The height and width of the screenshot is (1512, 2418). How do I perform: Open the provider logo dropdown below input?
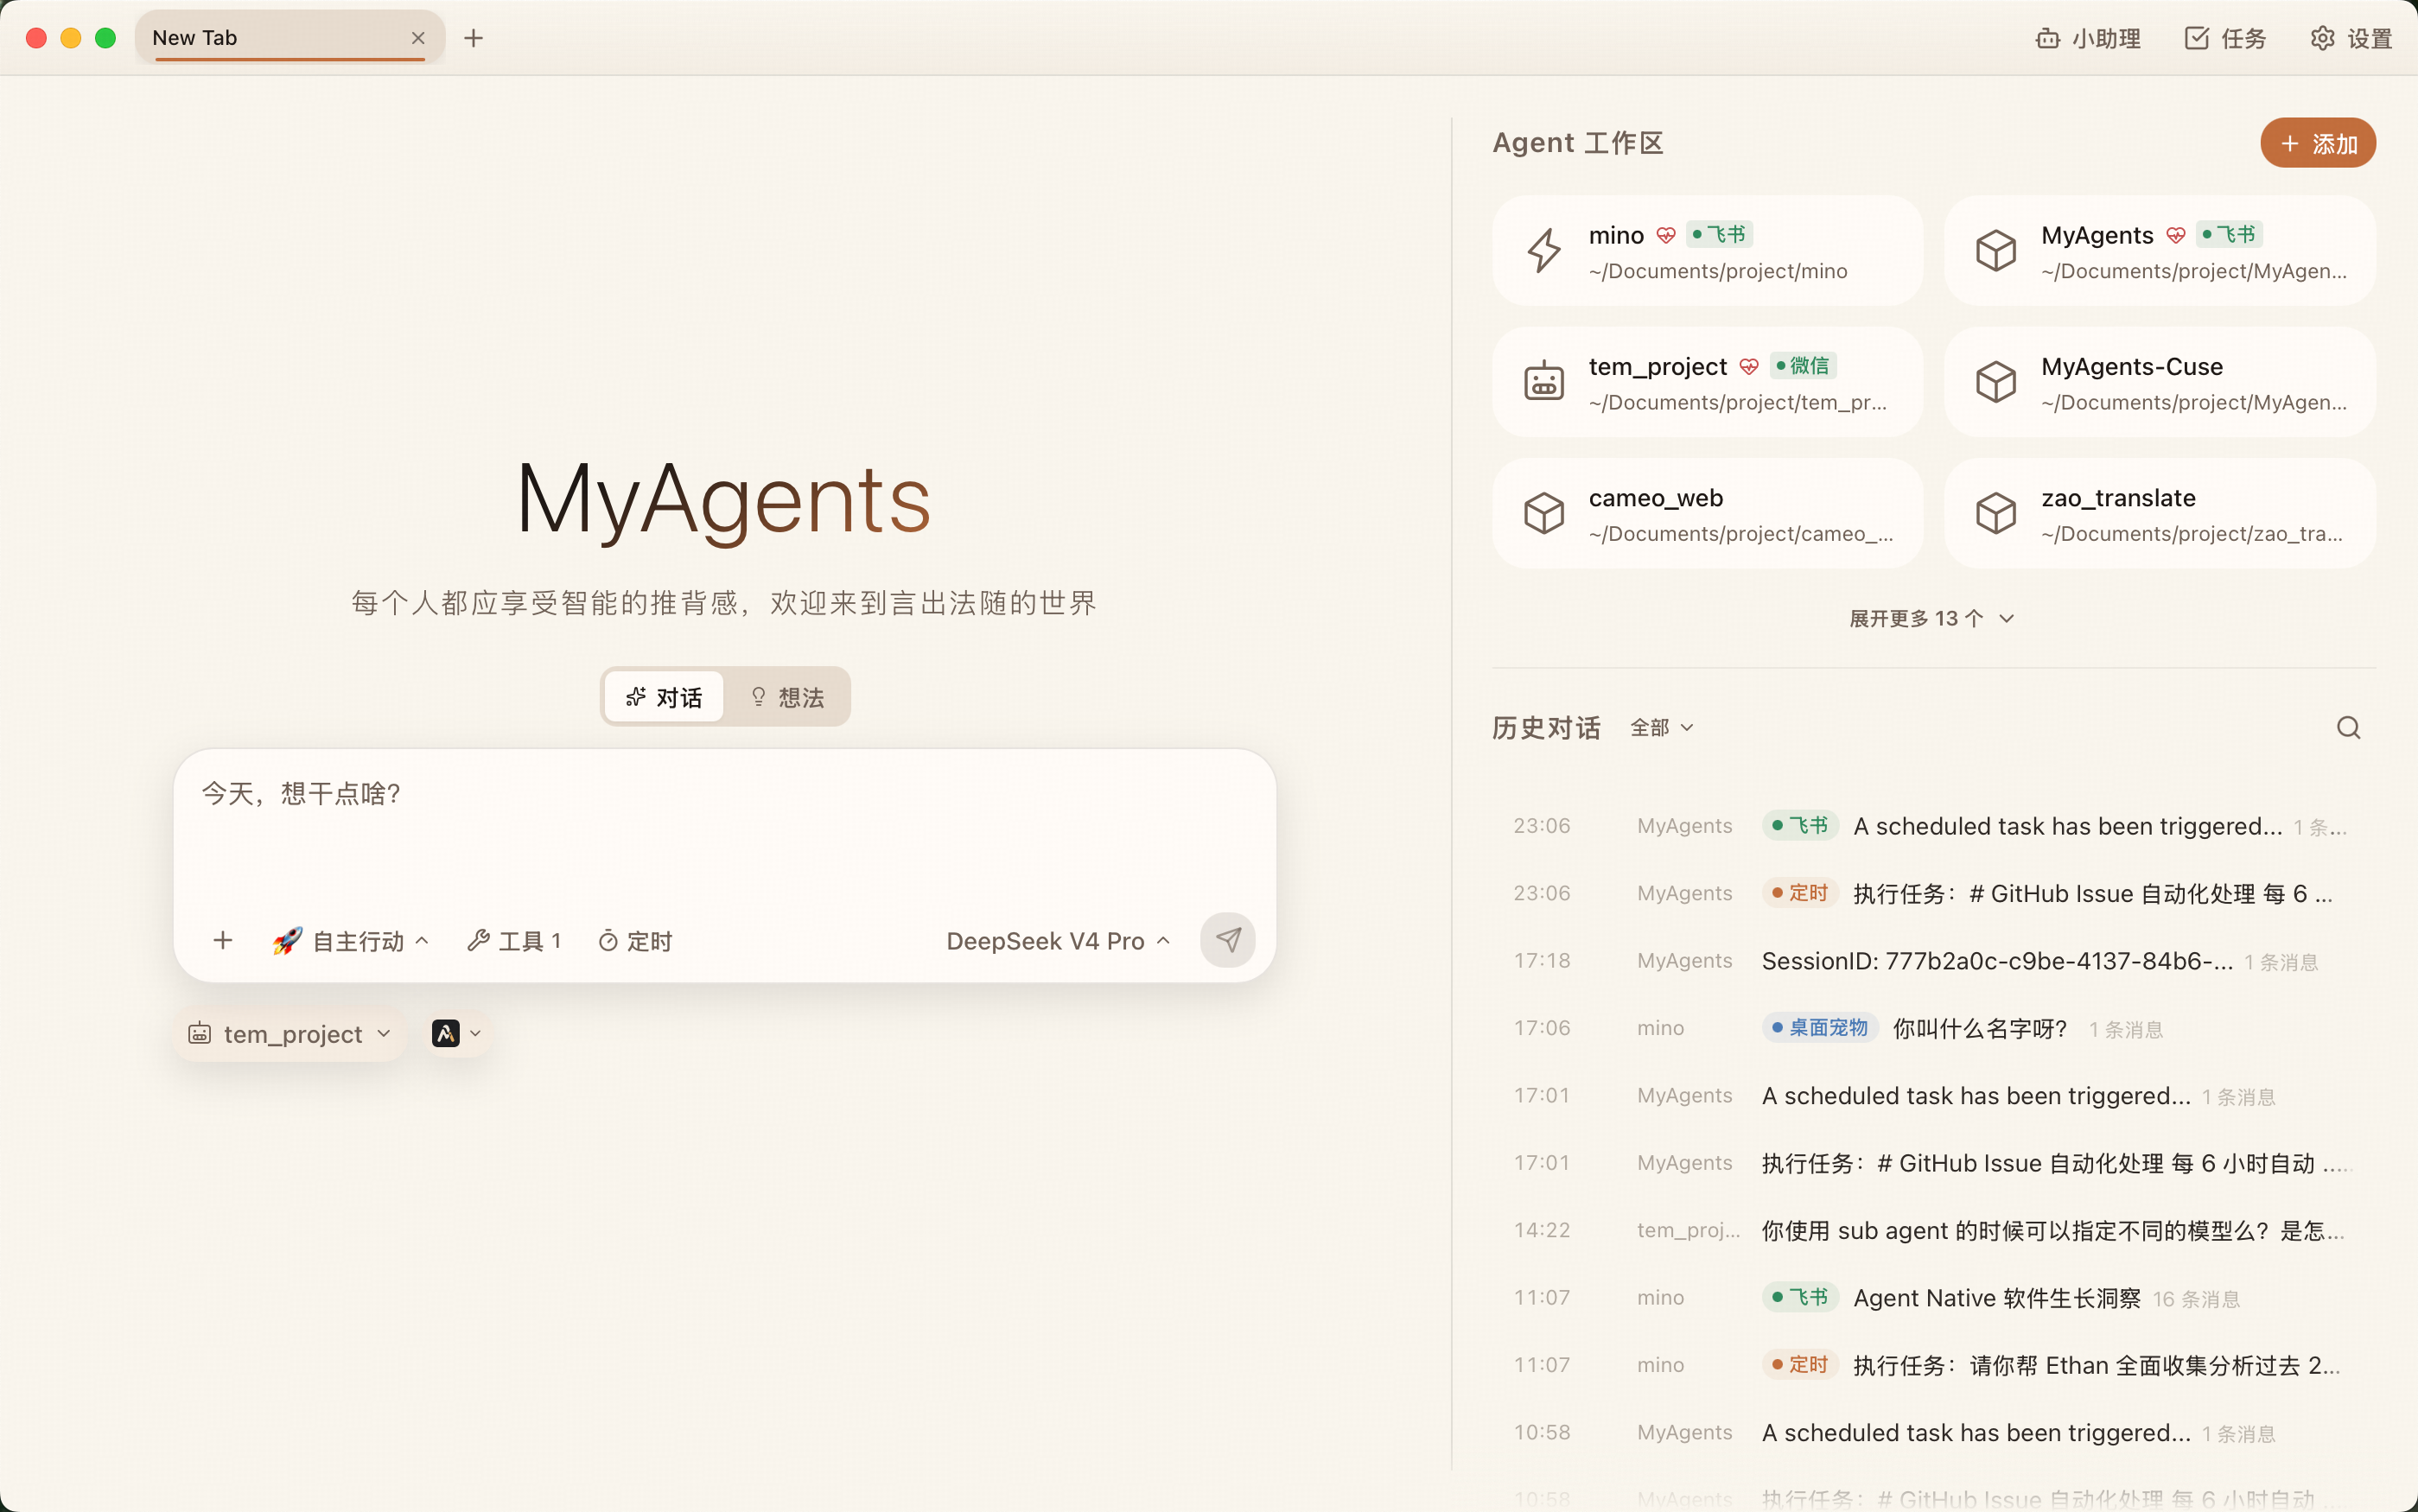pos(457,1033)
